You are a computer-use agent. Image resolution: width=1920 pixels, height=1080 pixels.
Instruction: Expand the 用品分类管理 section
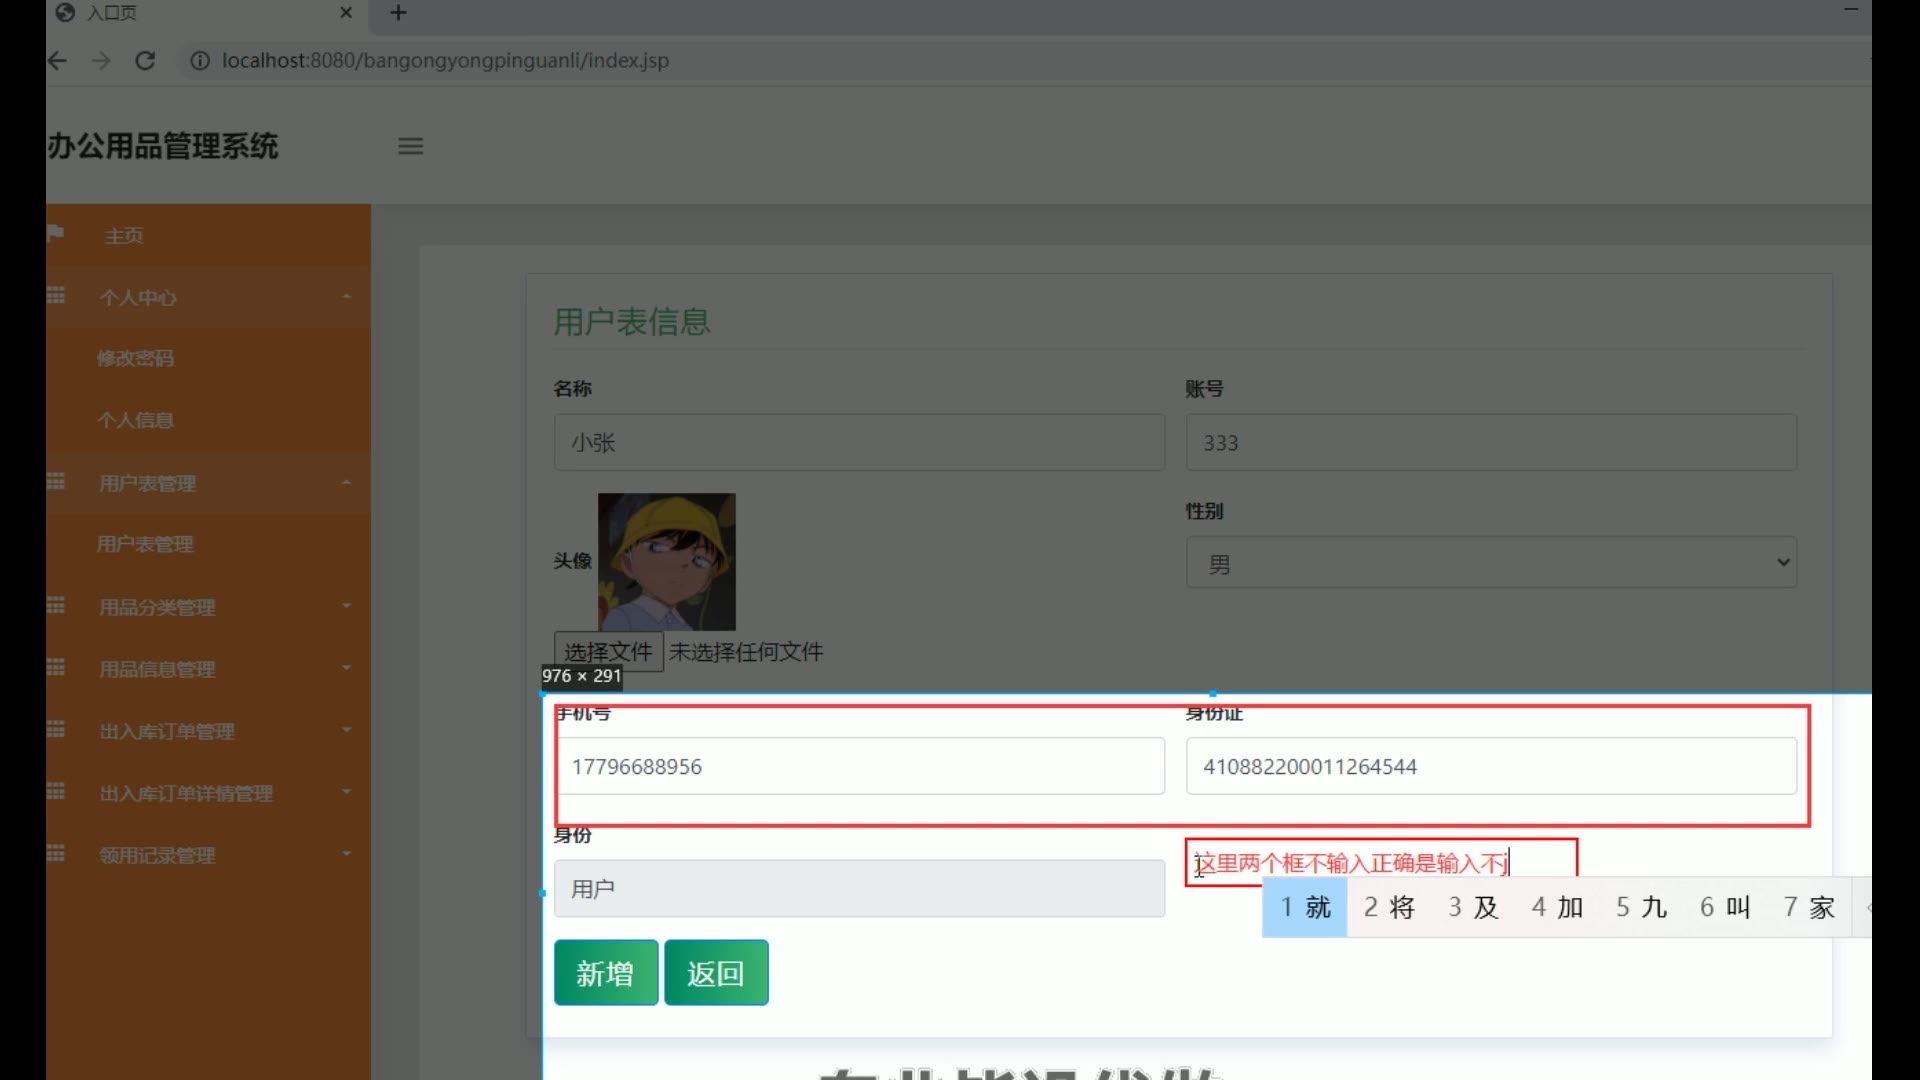coord(208,607)
